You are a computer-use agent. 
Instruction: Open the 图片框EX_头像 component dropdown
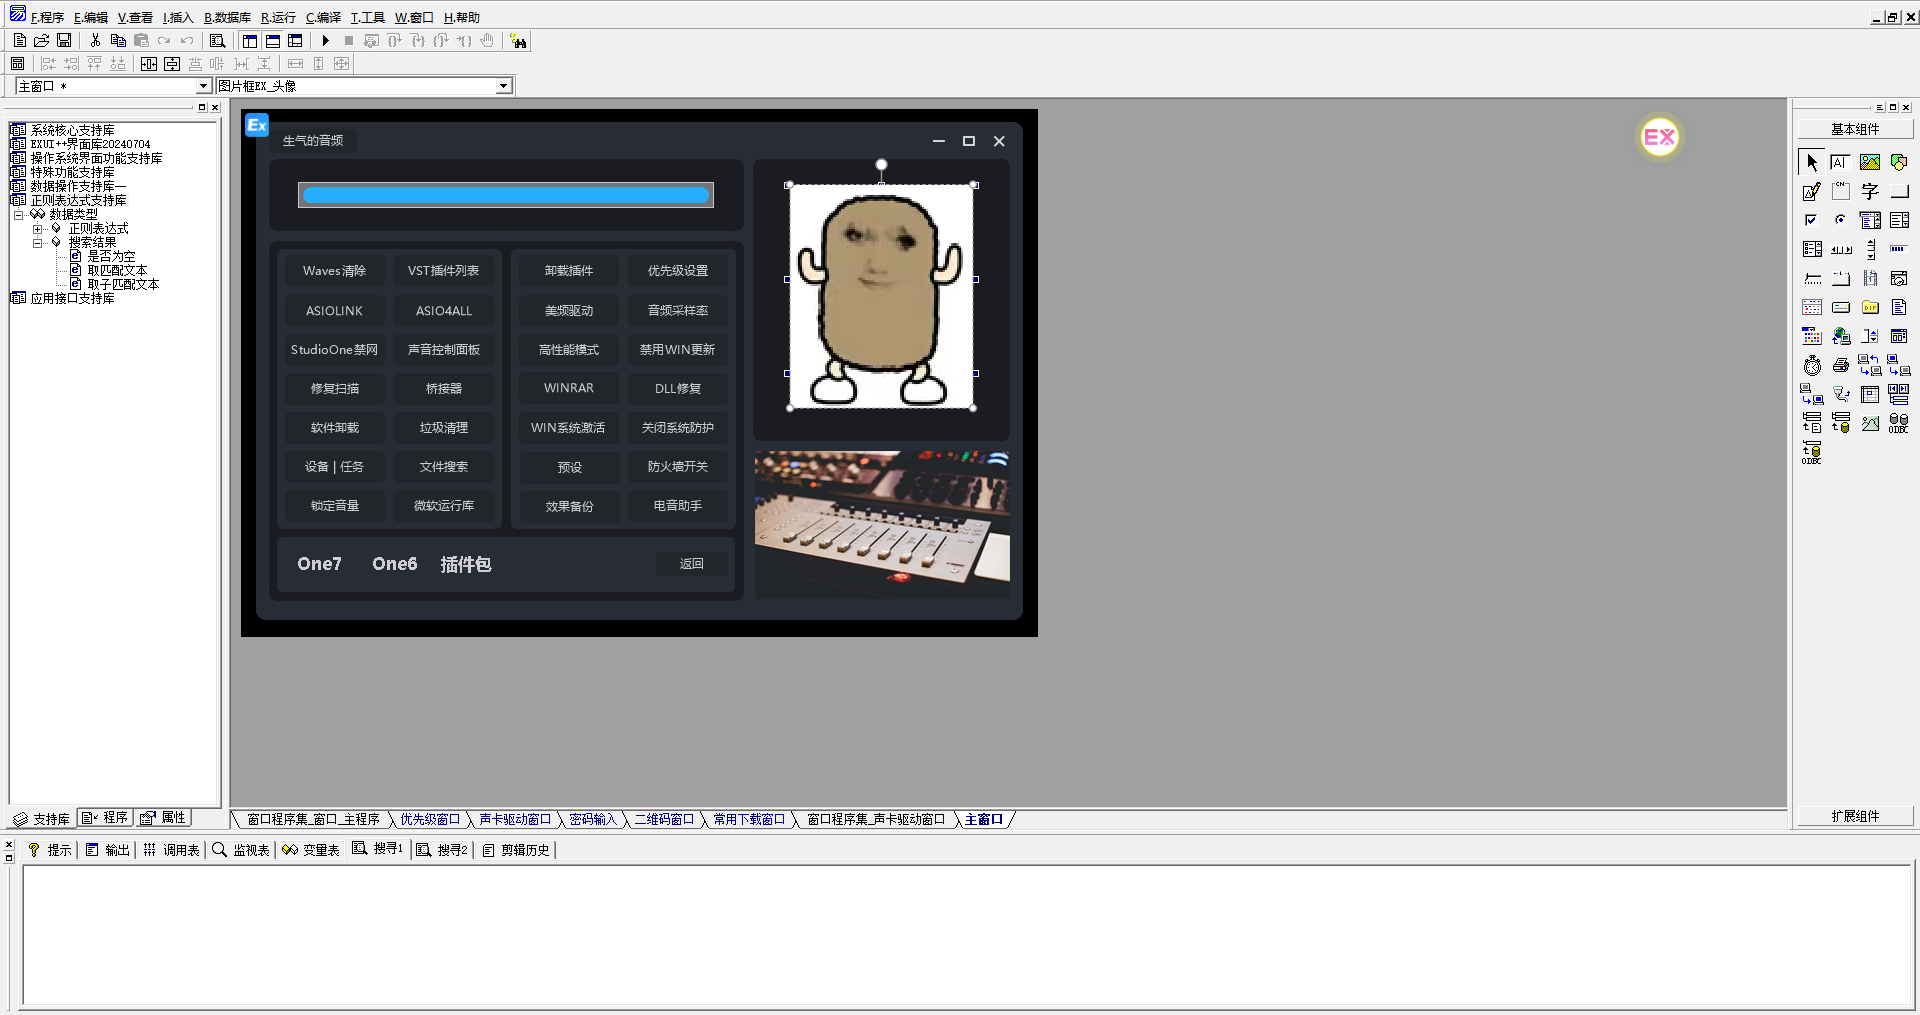click(x=503, y=86)
